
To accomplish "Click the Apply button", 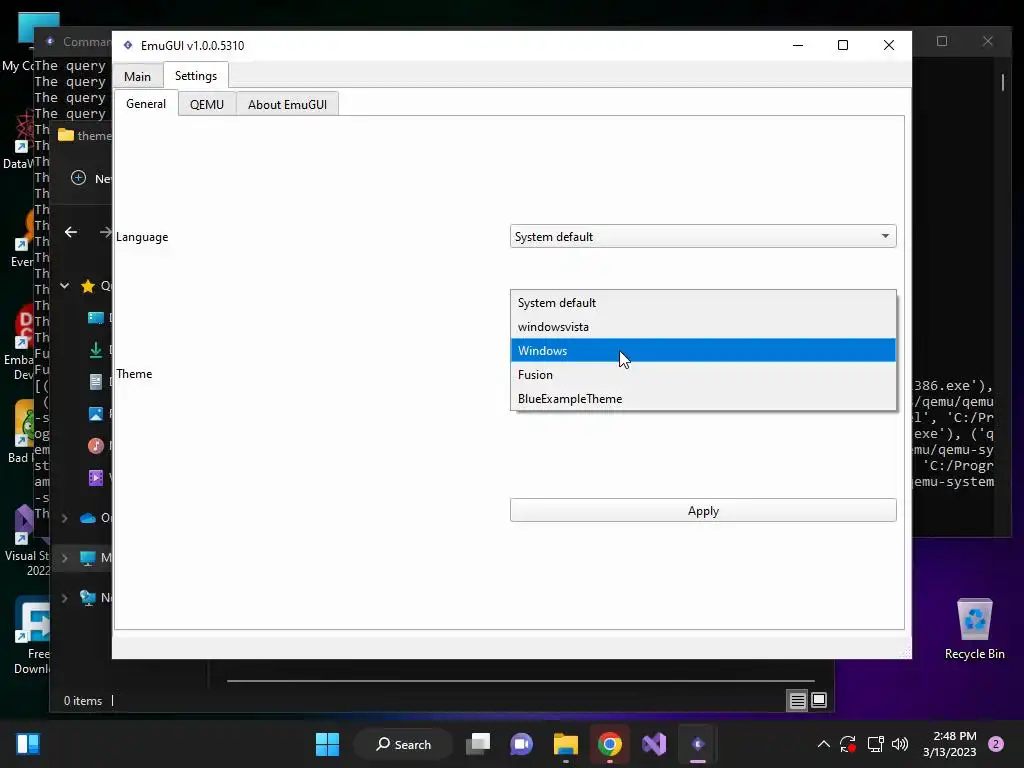I will pyautogui.click(x=703, y=511).
